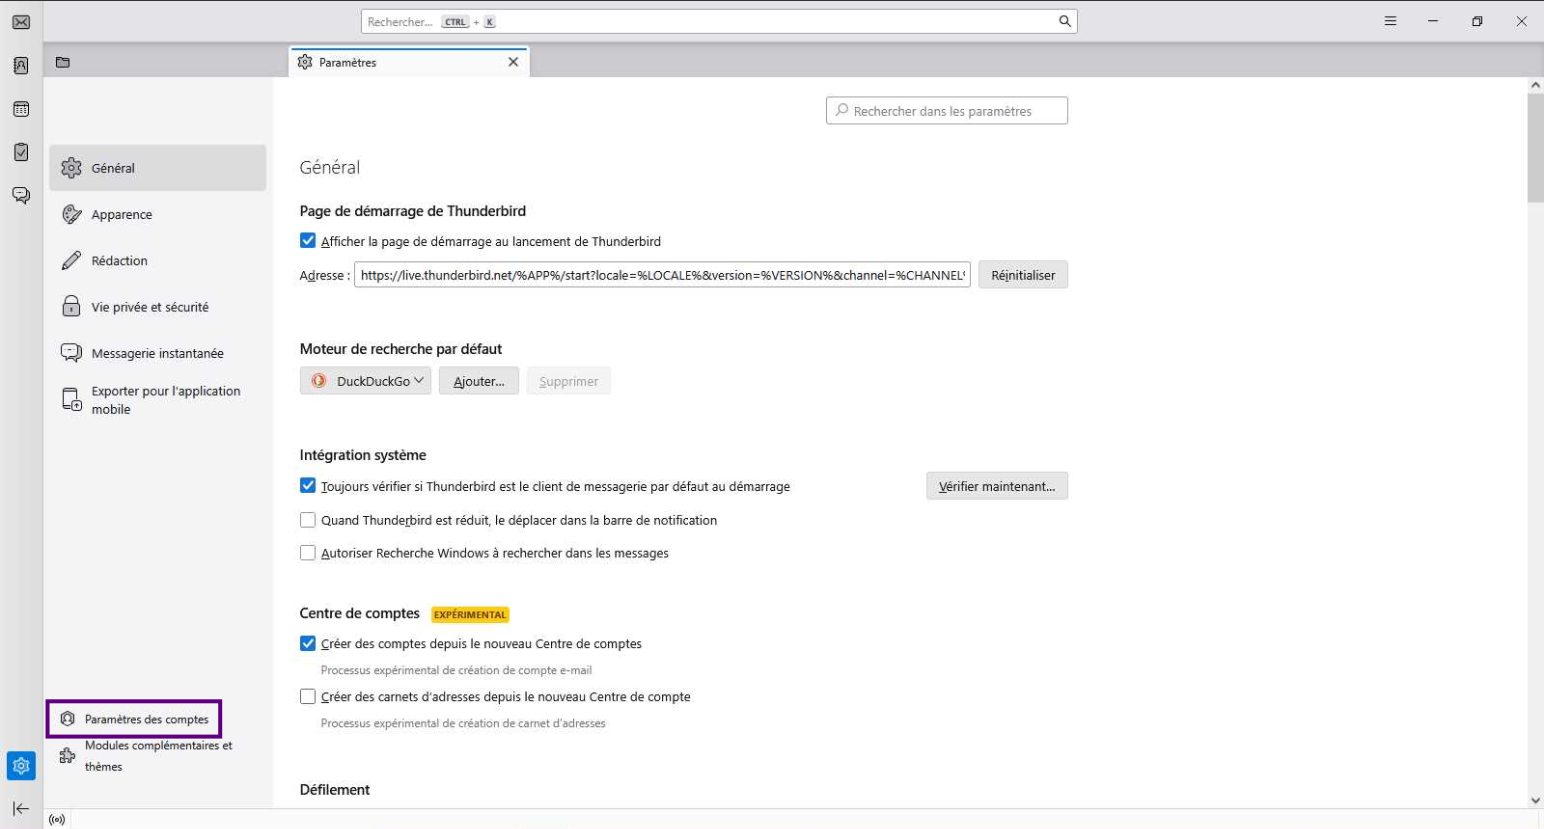The height and width of the screenshot is (829, 1544).
Task: Open the Général settings category
Action: [158, 168]
